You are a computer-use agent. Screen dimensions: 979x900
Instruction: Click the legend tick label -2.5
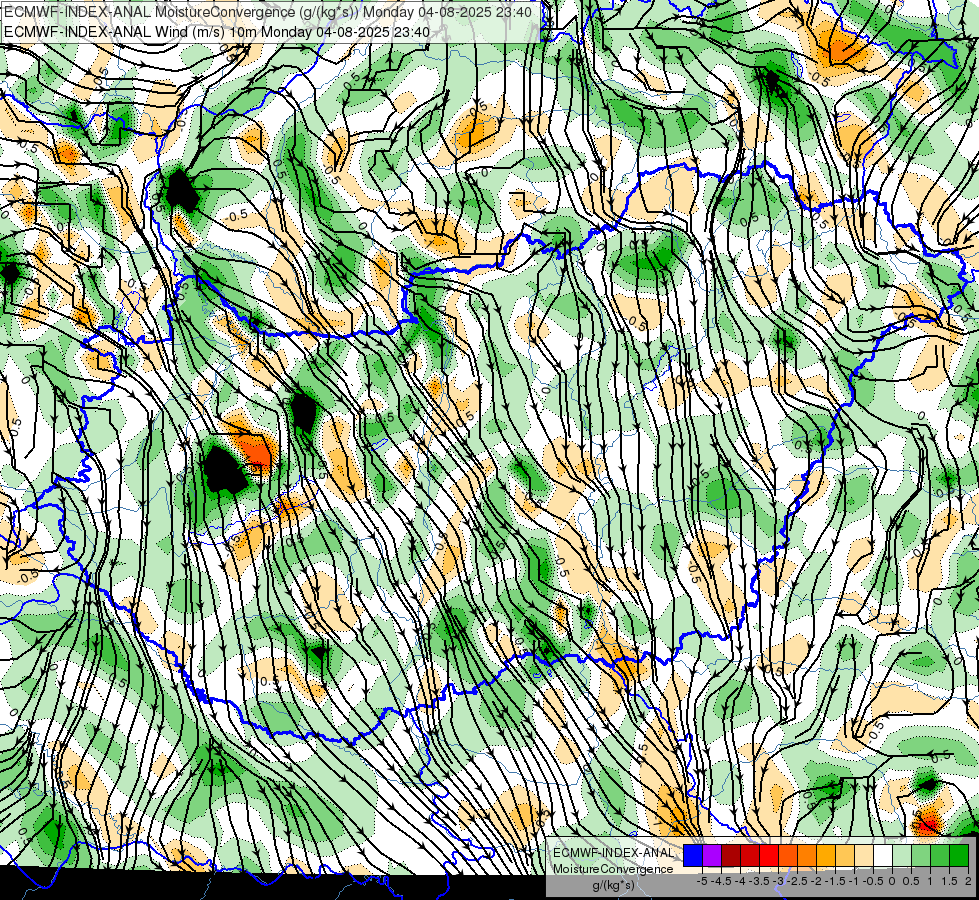(x=797, y=881)
